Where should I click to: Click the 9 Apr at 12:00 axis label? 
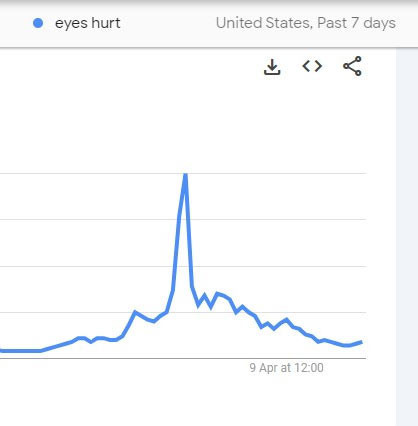pos(286,368)
